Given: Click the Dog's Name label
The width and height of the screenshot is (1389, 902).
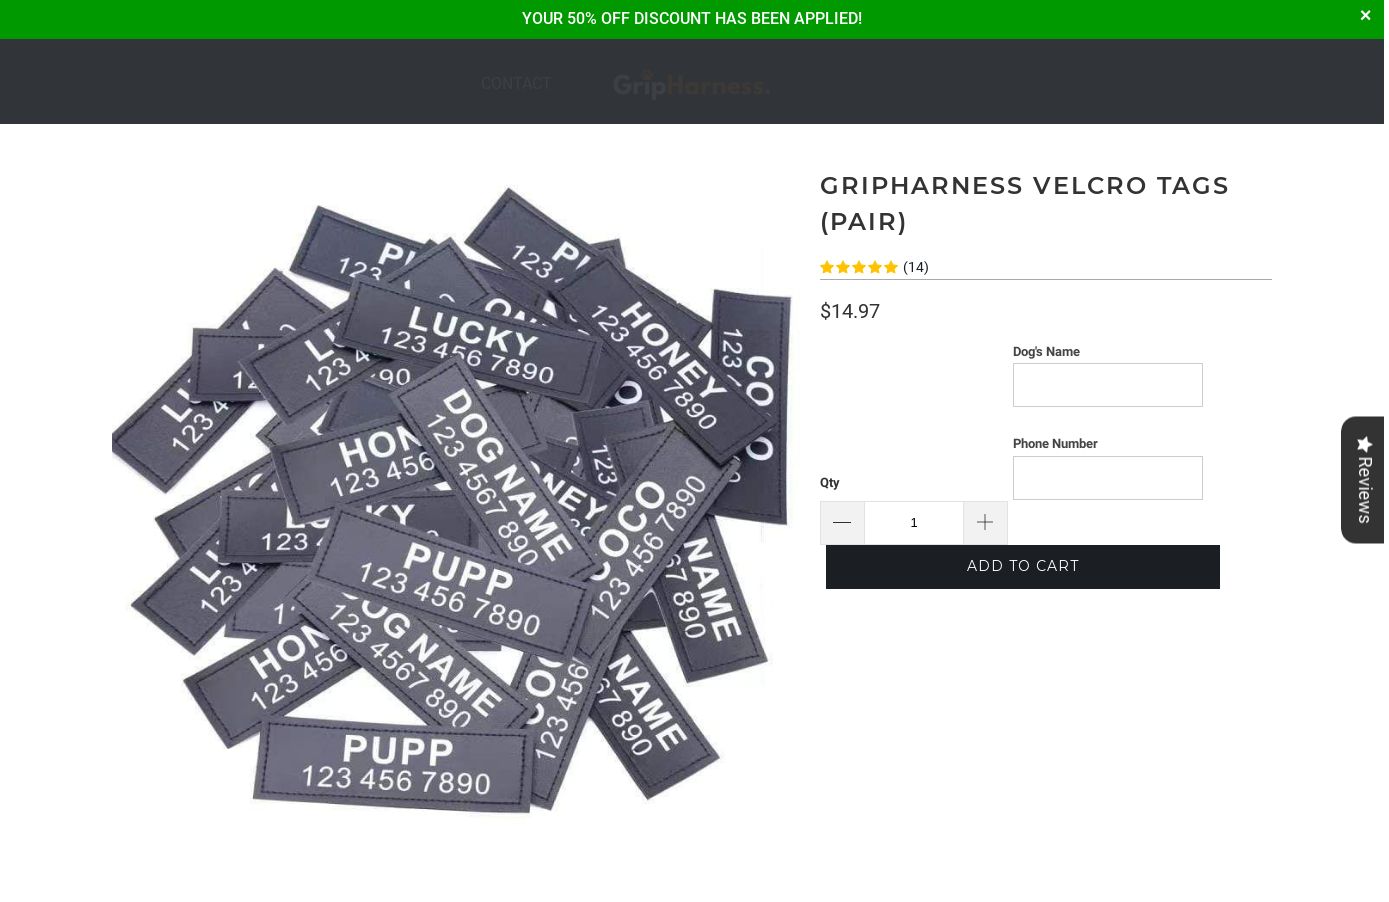Looking at the screenshot, I should 1046,352.
